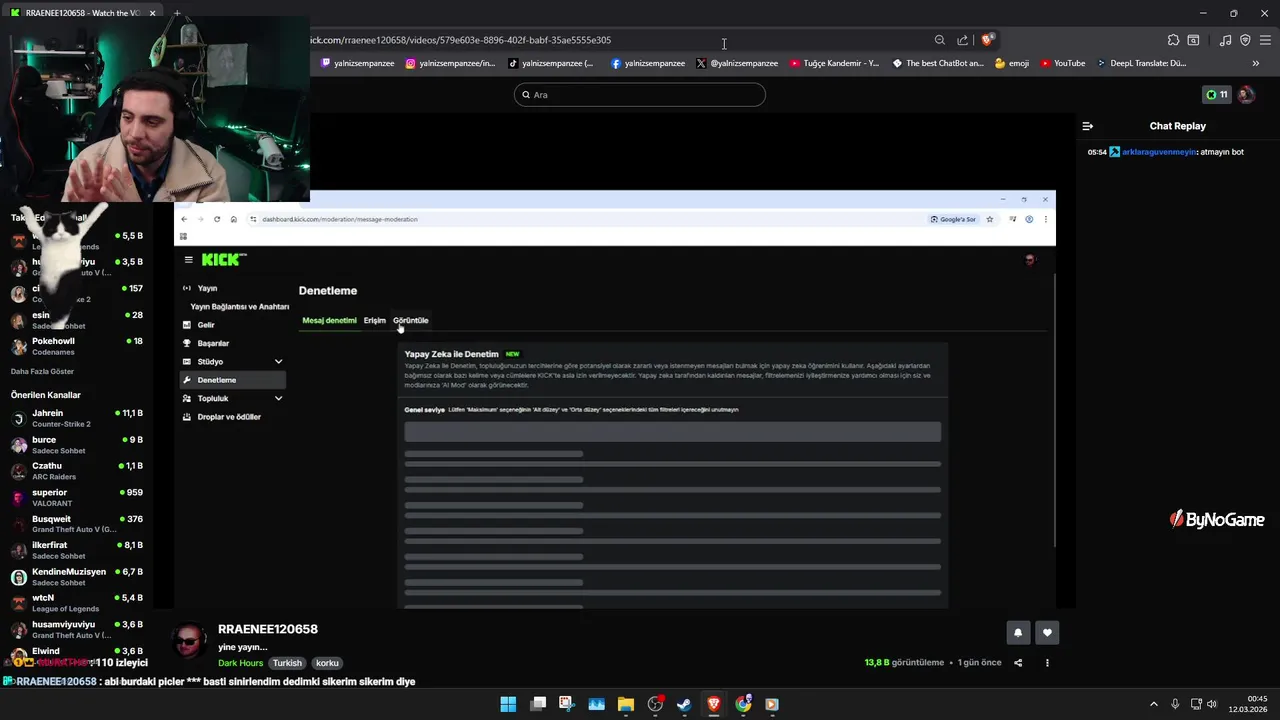Open The best ChatBot bookmark
Image resolution: width=1280 pixels, height=720 pixels.
click(938, 63)
